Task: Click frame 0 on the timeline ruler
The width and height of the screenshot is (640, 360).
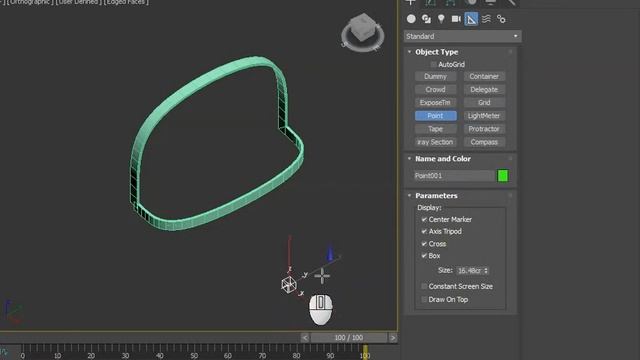Action: coord(22,356)
